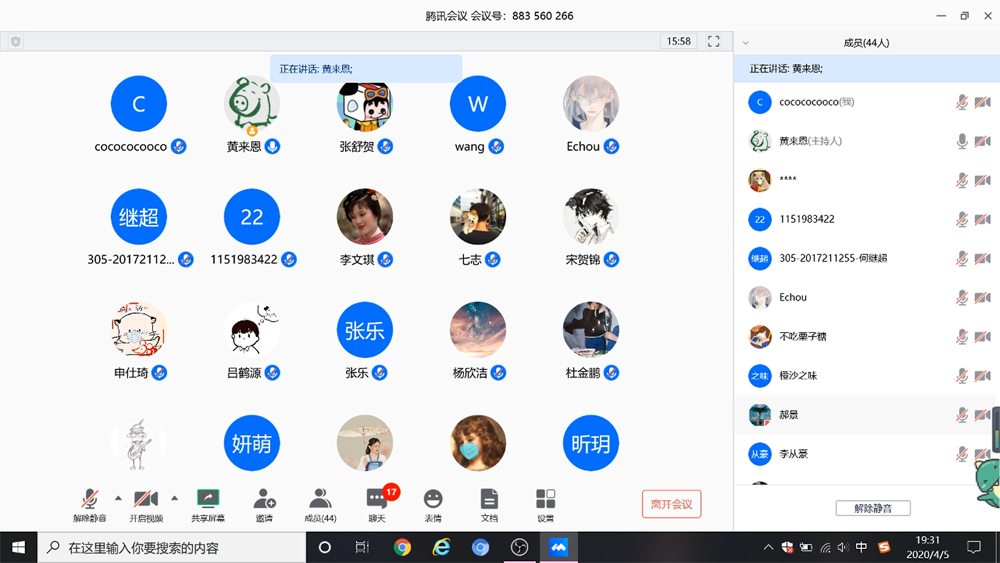
Task: Unmute the microphone in the bottom toolbar
Action: pyautogui.click(x=90, y=505)
